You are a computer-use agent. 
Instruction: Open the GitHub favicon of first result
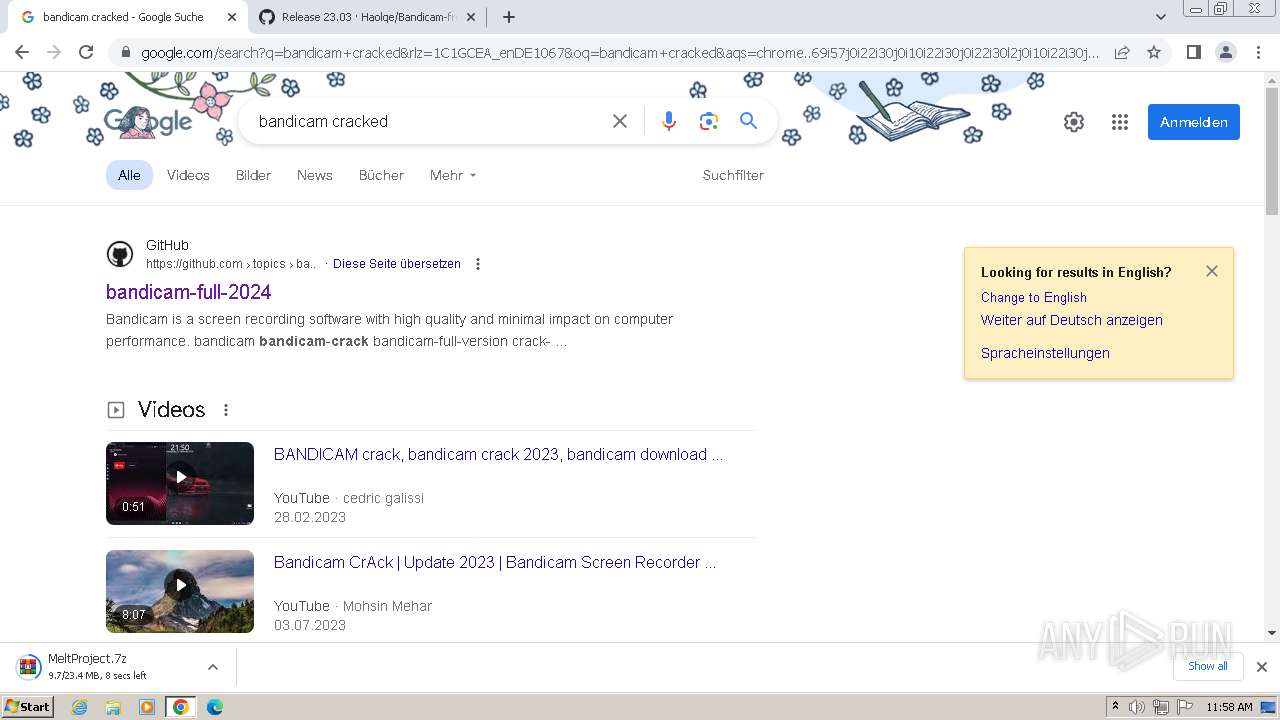(120, 254)
